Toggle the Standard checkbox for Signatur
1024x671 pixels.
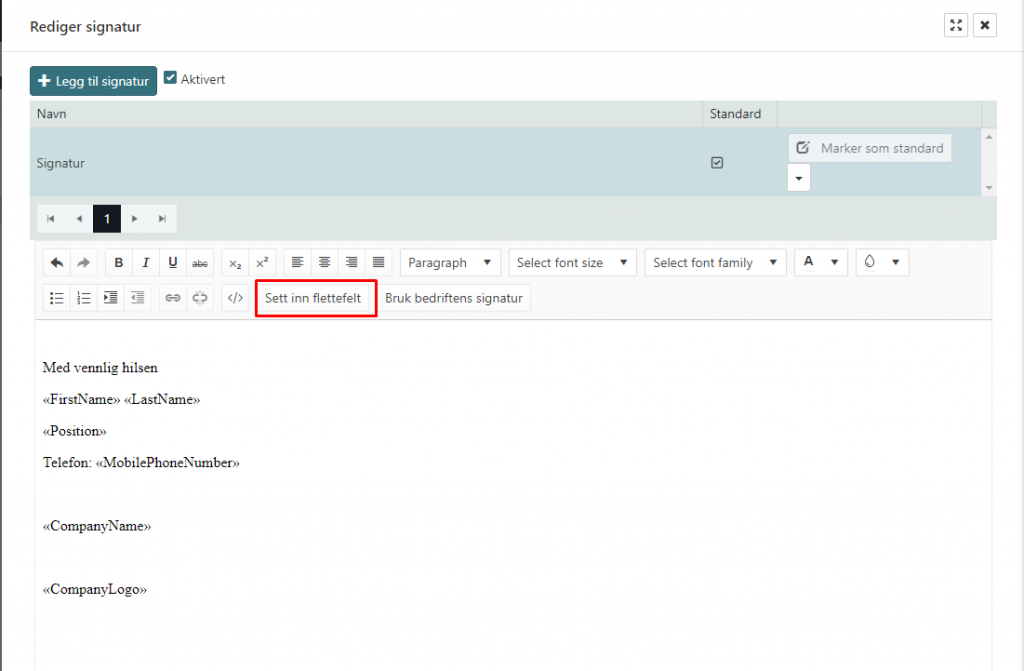(717, 163)
